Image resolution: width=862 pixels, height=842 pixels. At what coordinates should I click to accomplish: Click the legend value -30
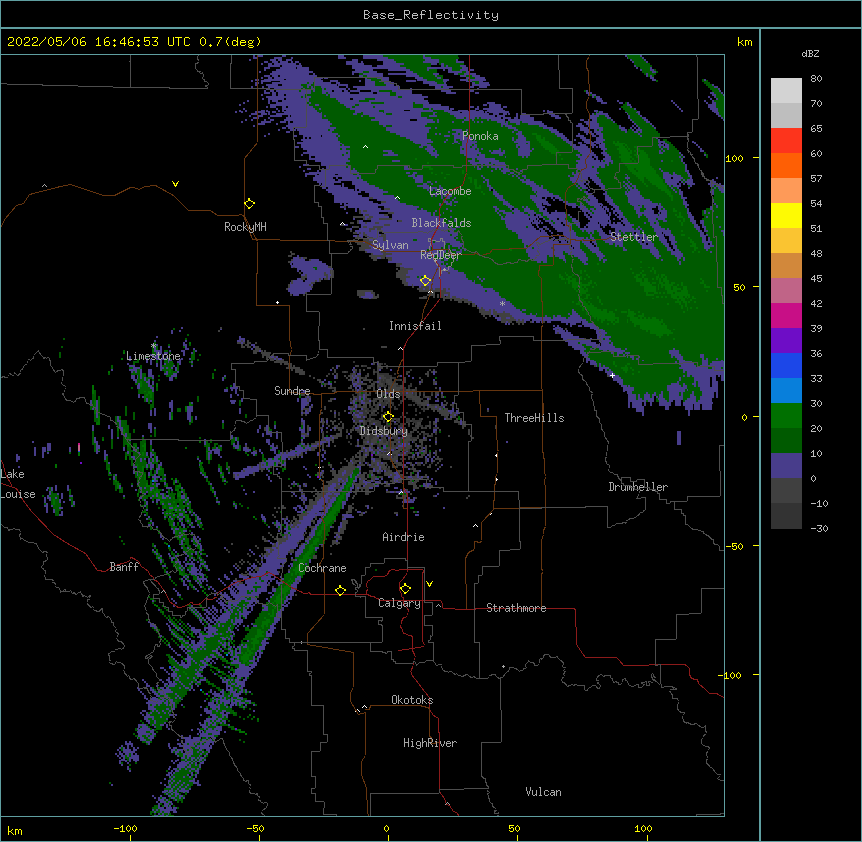click(819, 528)
